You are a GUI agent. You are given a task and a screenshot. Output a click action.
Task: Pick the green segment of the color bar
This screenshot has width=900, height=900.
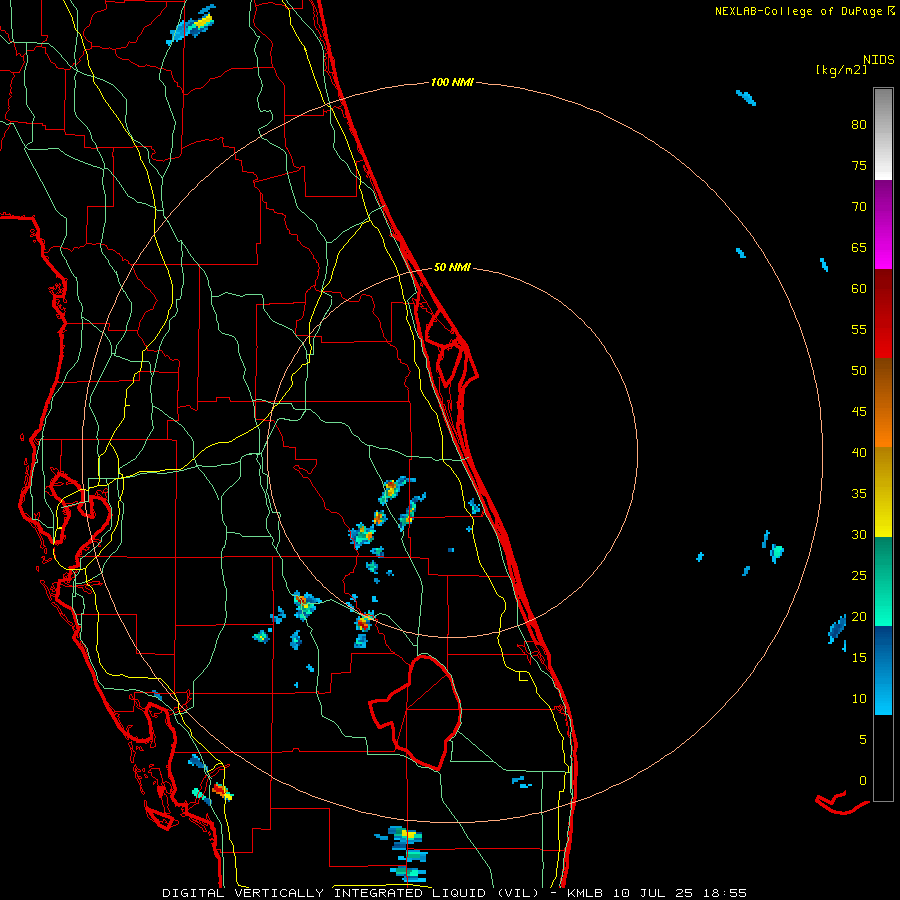(x=883, y=581)
